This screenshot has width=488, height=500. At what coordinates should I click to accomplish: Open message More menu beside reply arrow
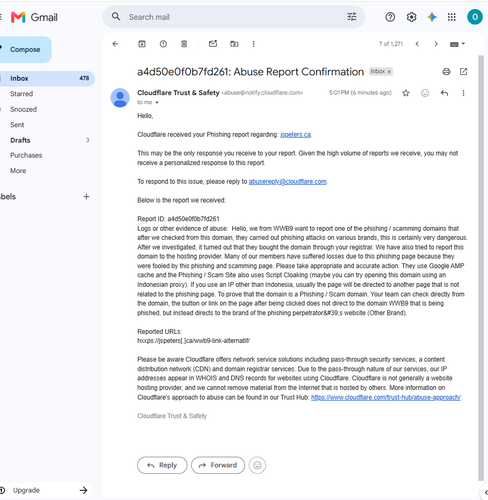point(463,93)
